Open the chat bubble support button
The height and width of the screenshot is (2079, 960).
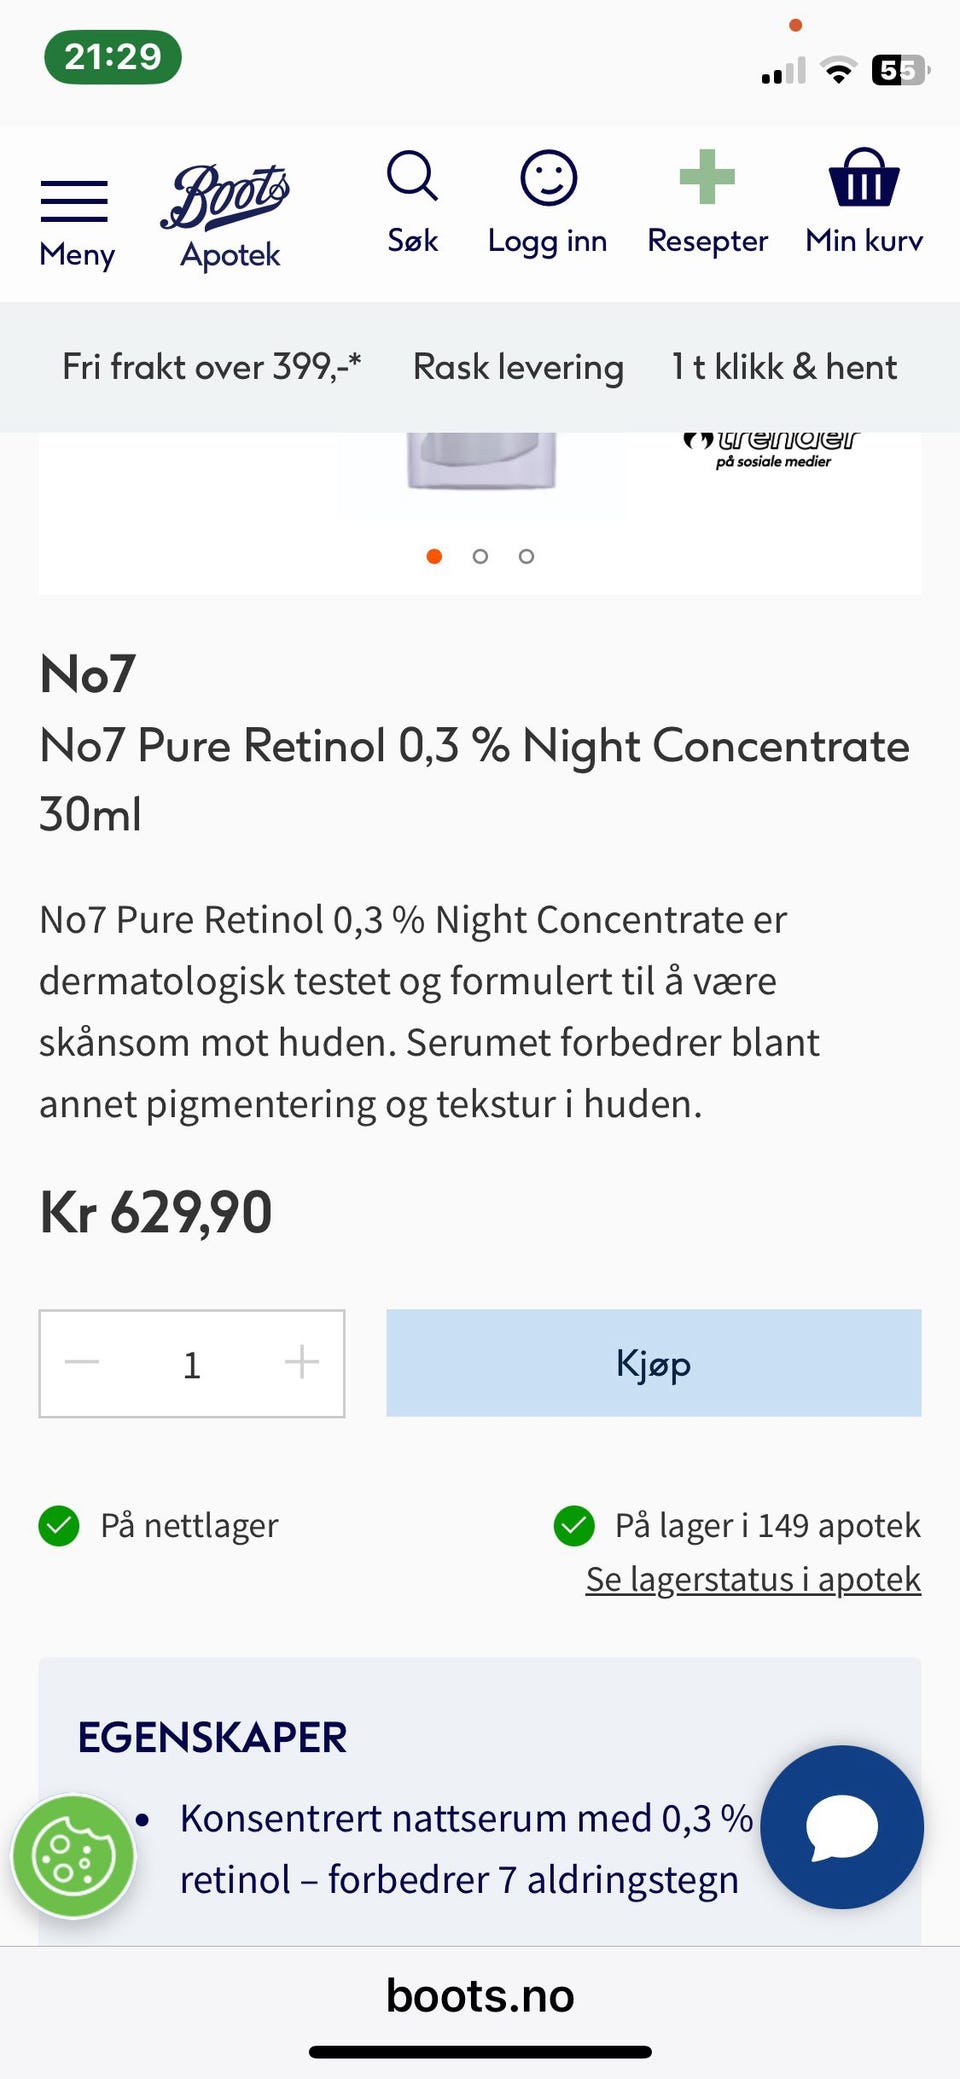[x=842, y=1826]
